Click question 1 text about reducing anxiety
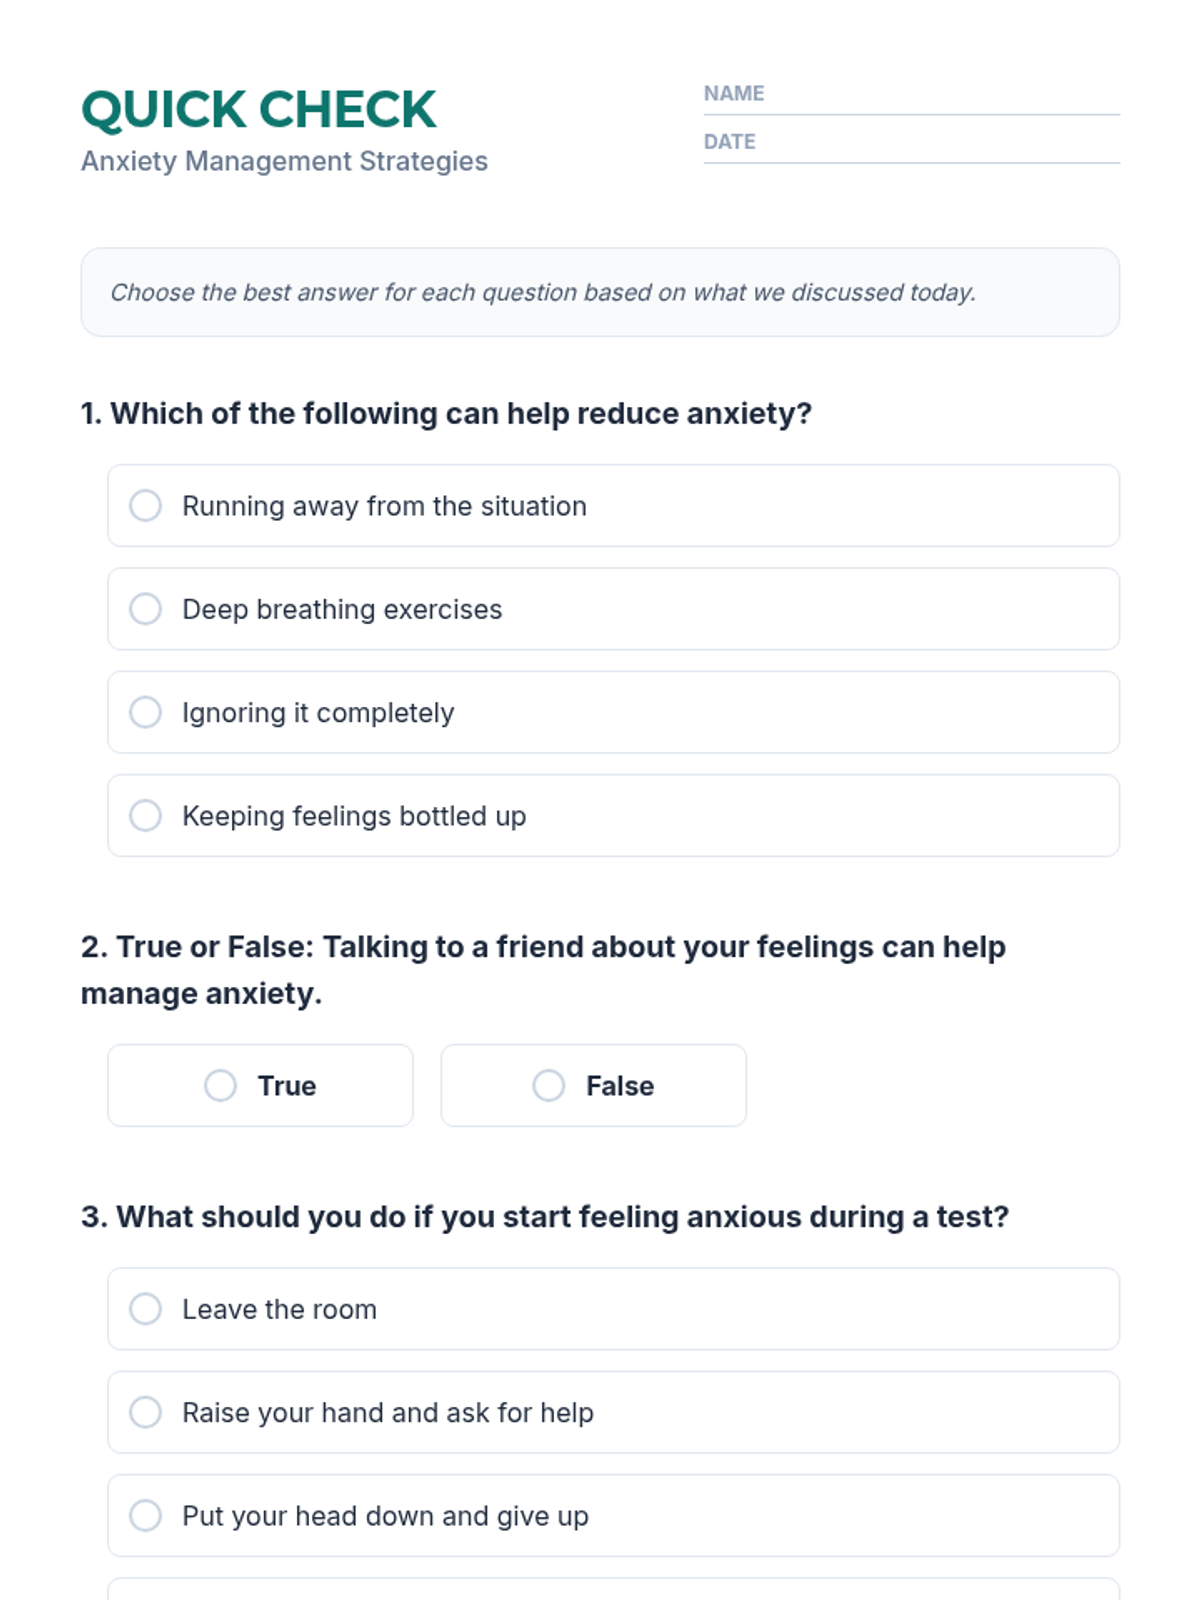This screenshot has height=1600, width=1200. click(x=446, y=414)
